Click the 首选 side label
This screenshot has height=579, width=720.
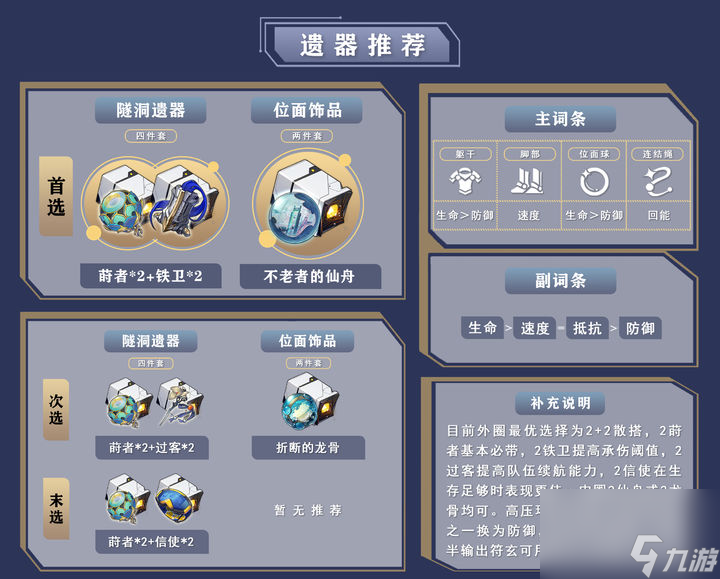coord(56,196)
